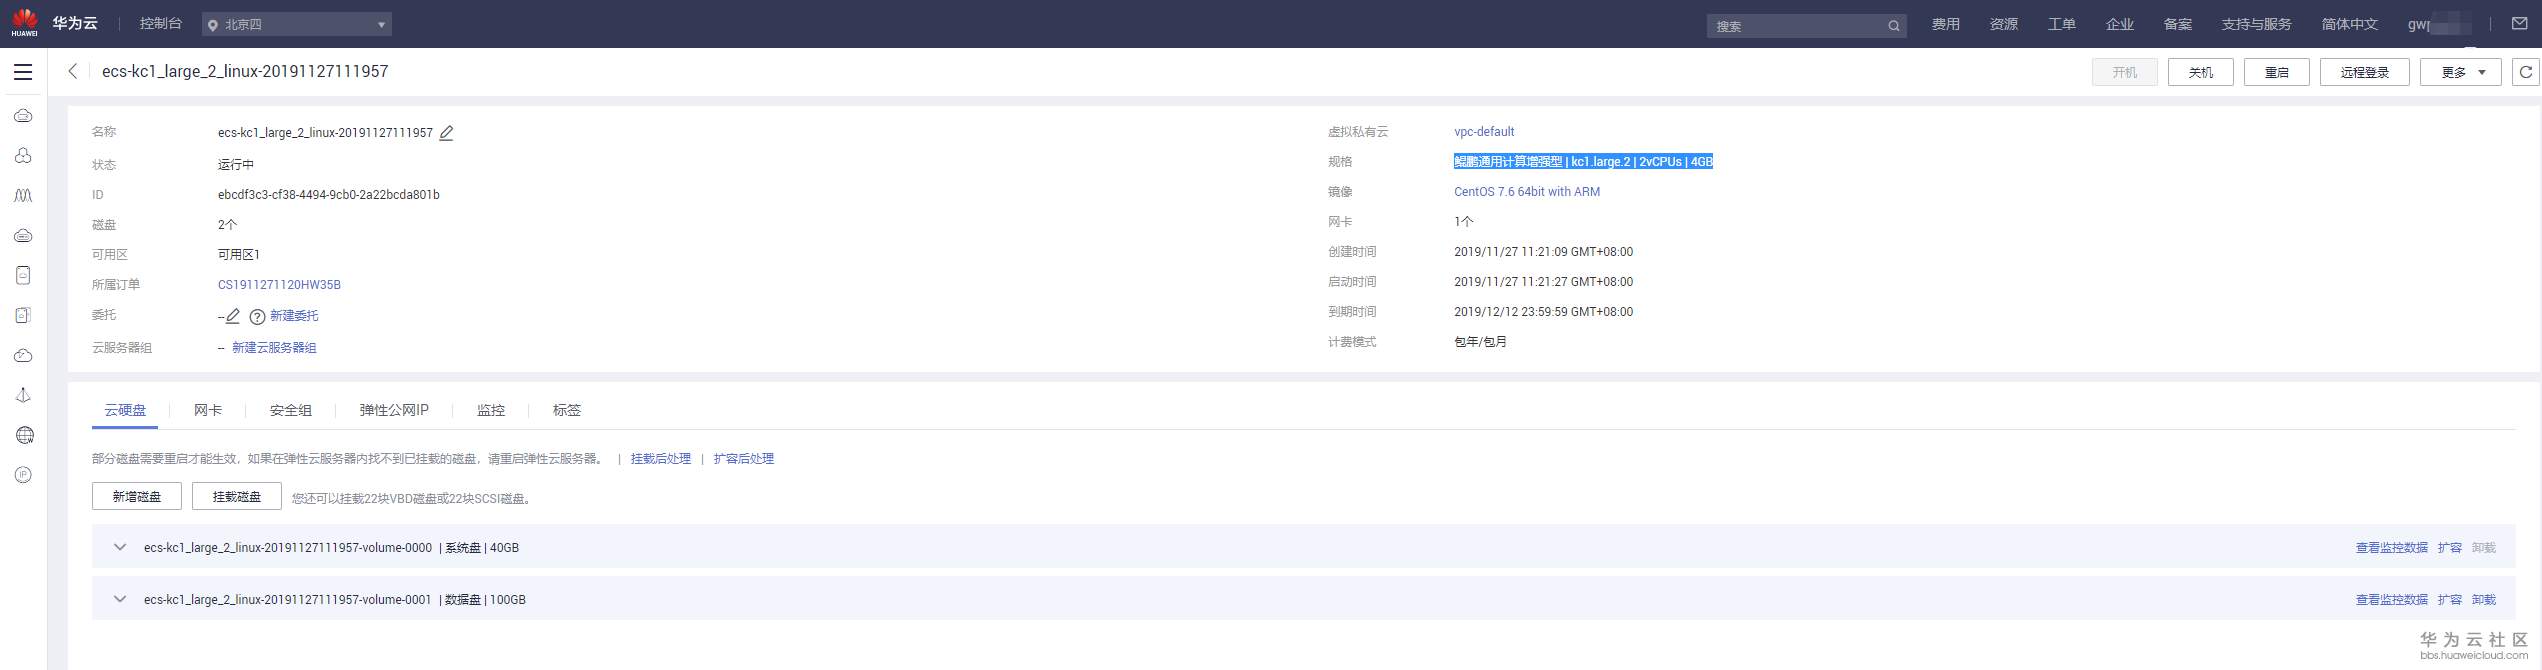
Task: Open 控制台 console link
Action: (x=161, y=23)
